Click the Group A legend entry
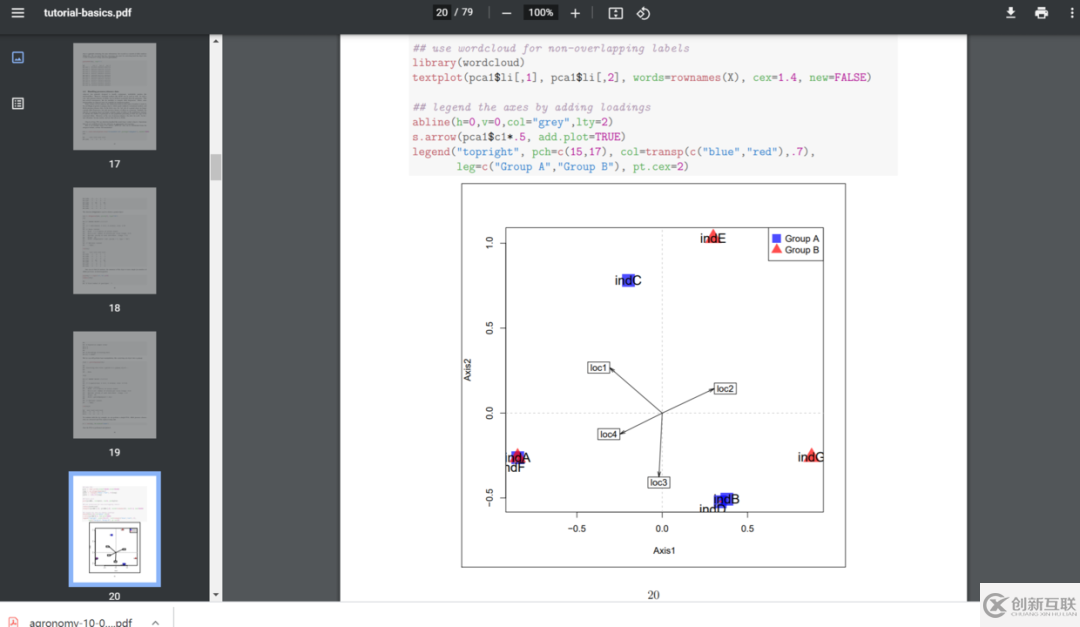The width and height of the screenshot is (1080, 627). [796, 238]
